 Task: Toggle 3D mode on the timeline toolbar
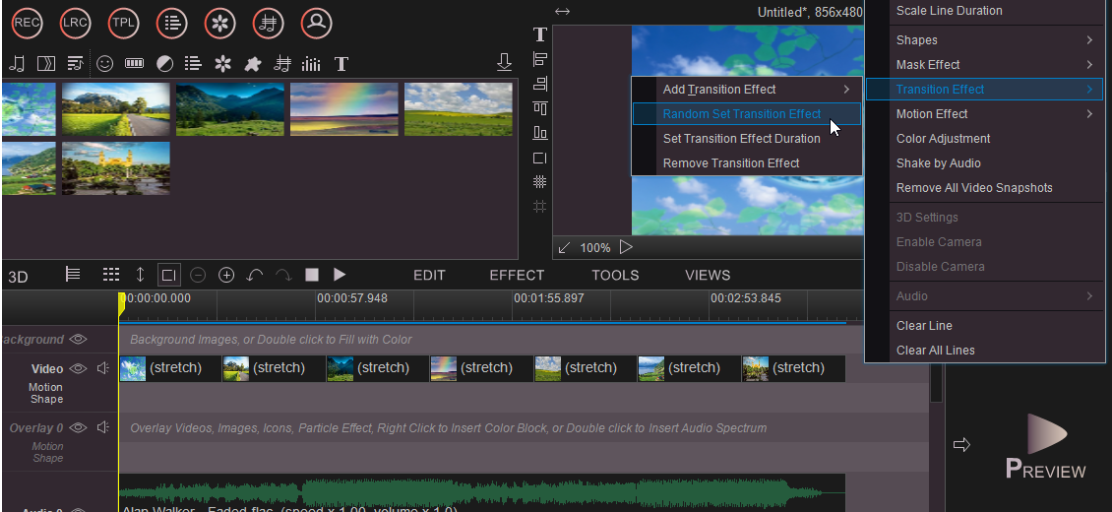[18, 277]
